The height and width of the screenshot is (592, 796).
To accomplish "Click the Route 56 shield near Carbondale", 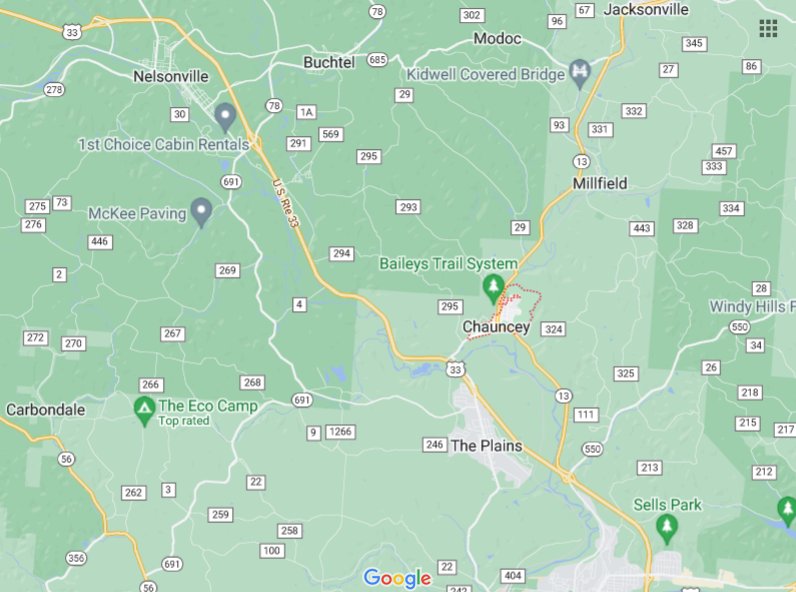I will (x=67, y=459).
